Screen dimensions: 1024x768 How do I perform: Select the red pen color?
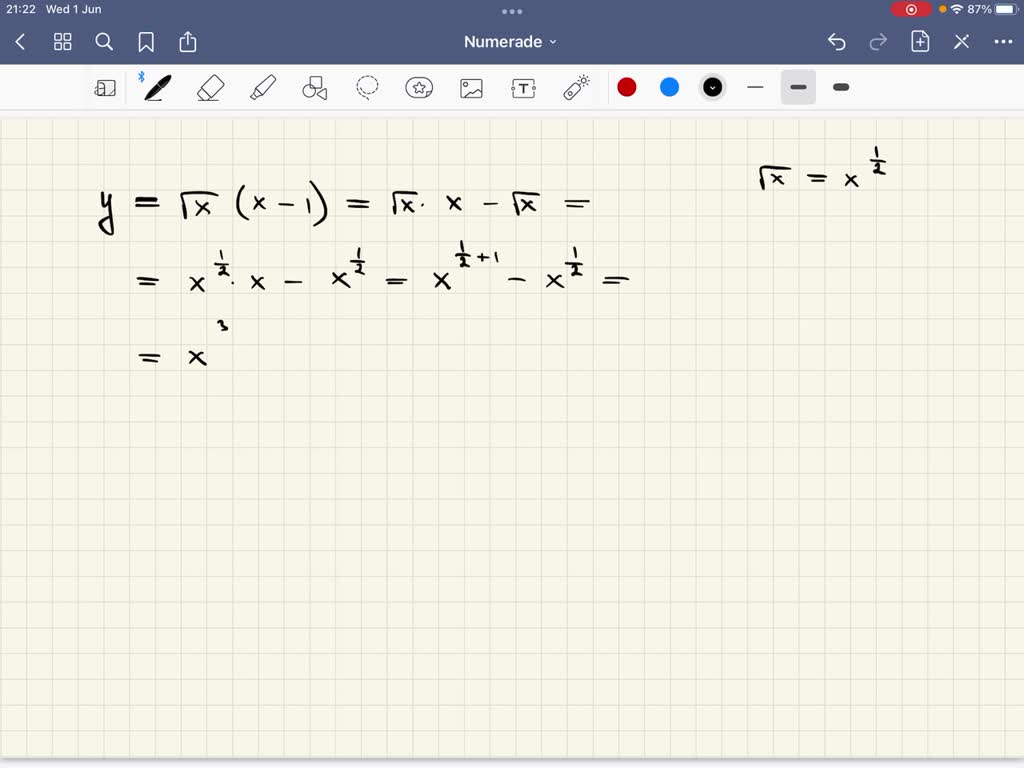pyautogui.click(x=627, y=87)
